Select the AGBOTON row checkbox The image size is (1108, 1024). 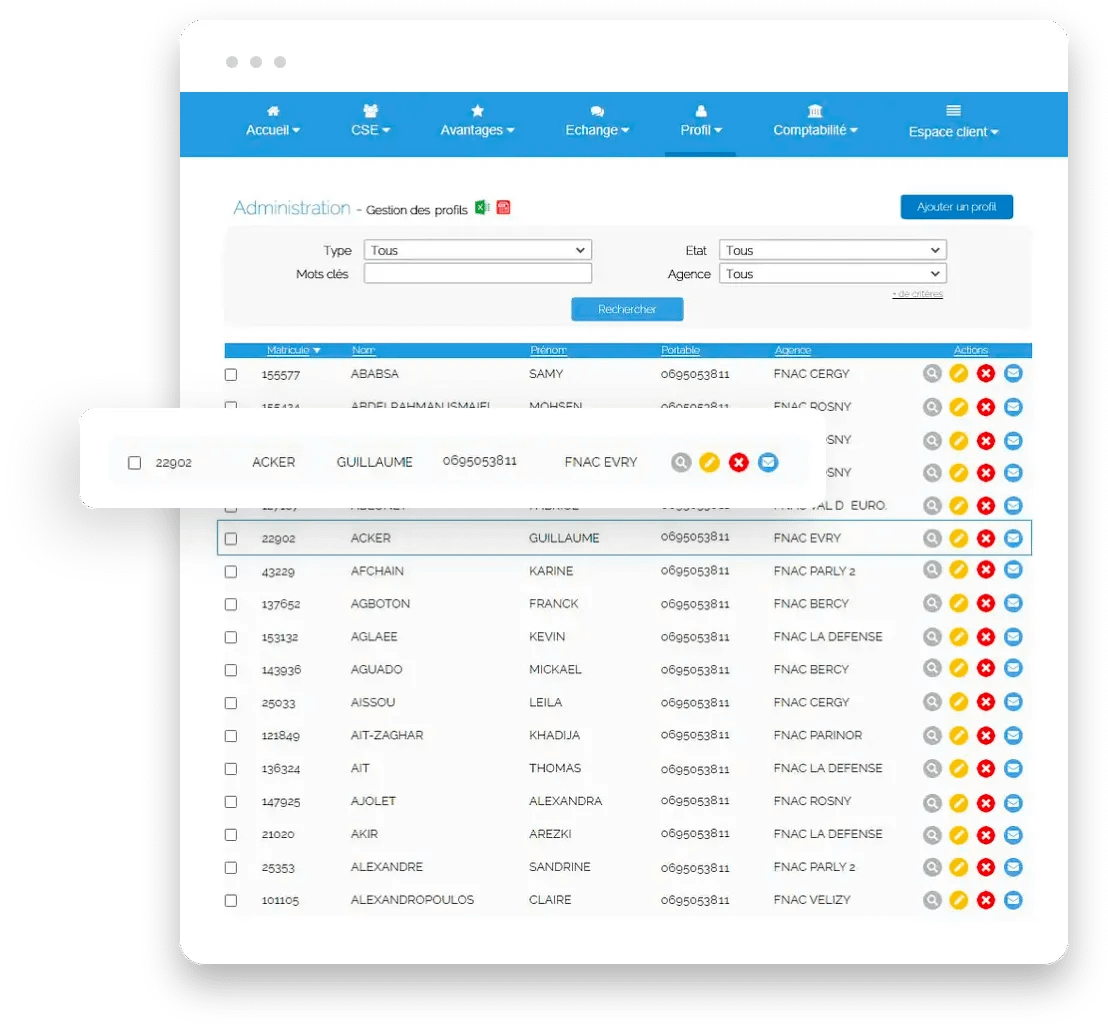(231, 604)
